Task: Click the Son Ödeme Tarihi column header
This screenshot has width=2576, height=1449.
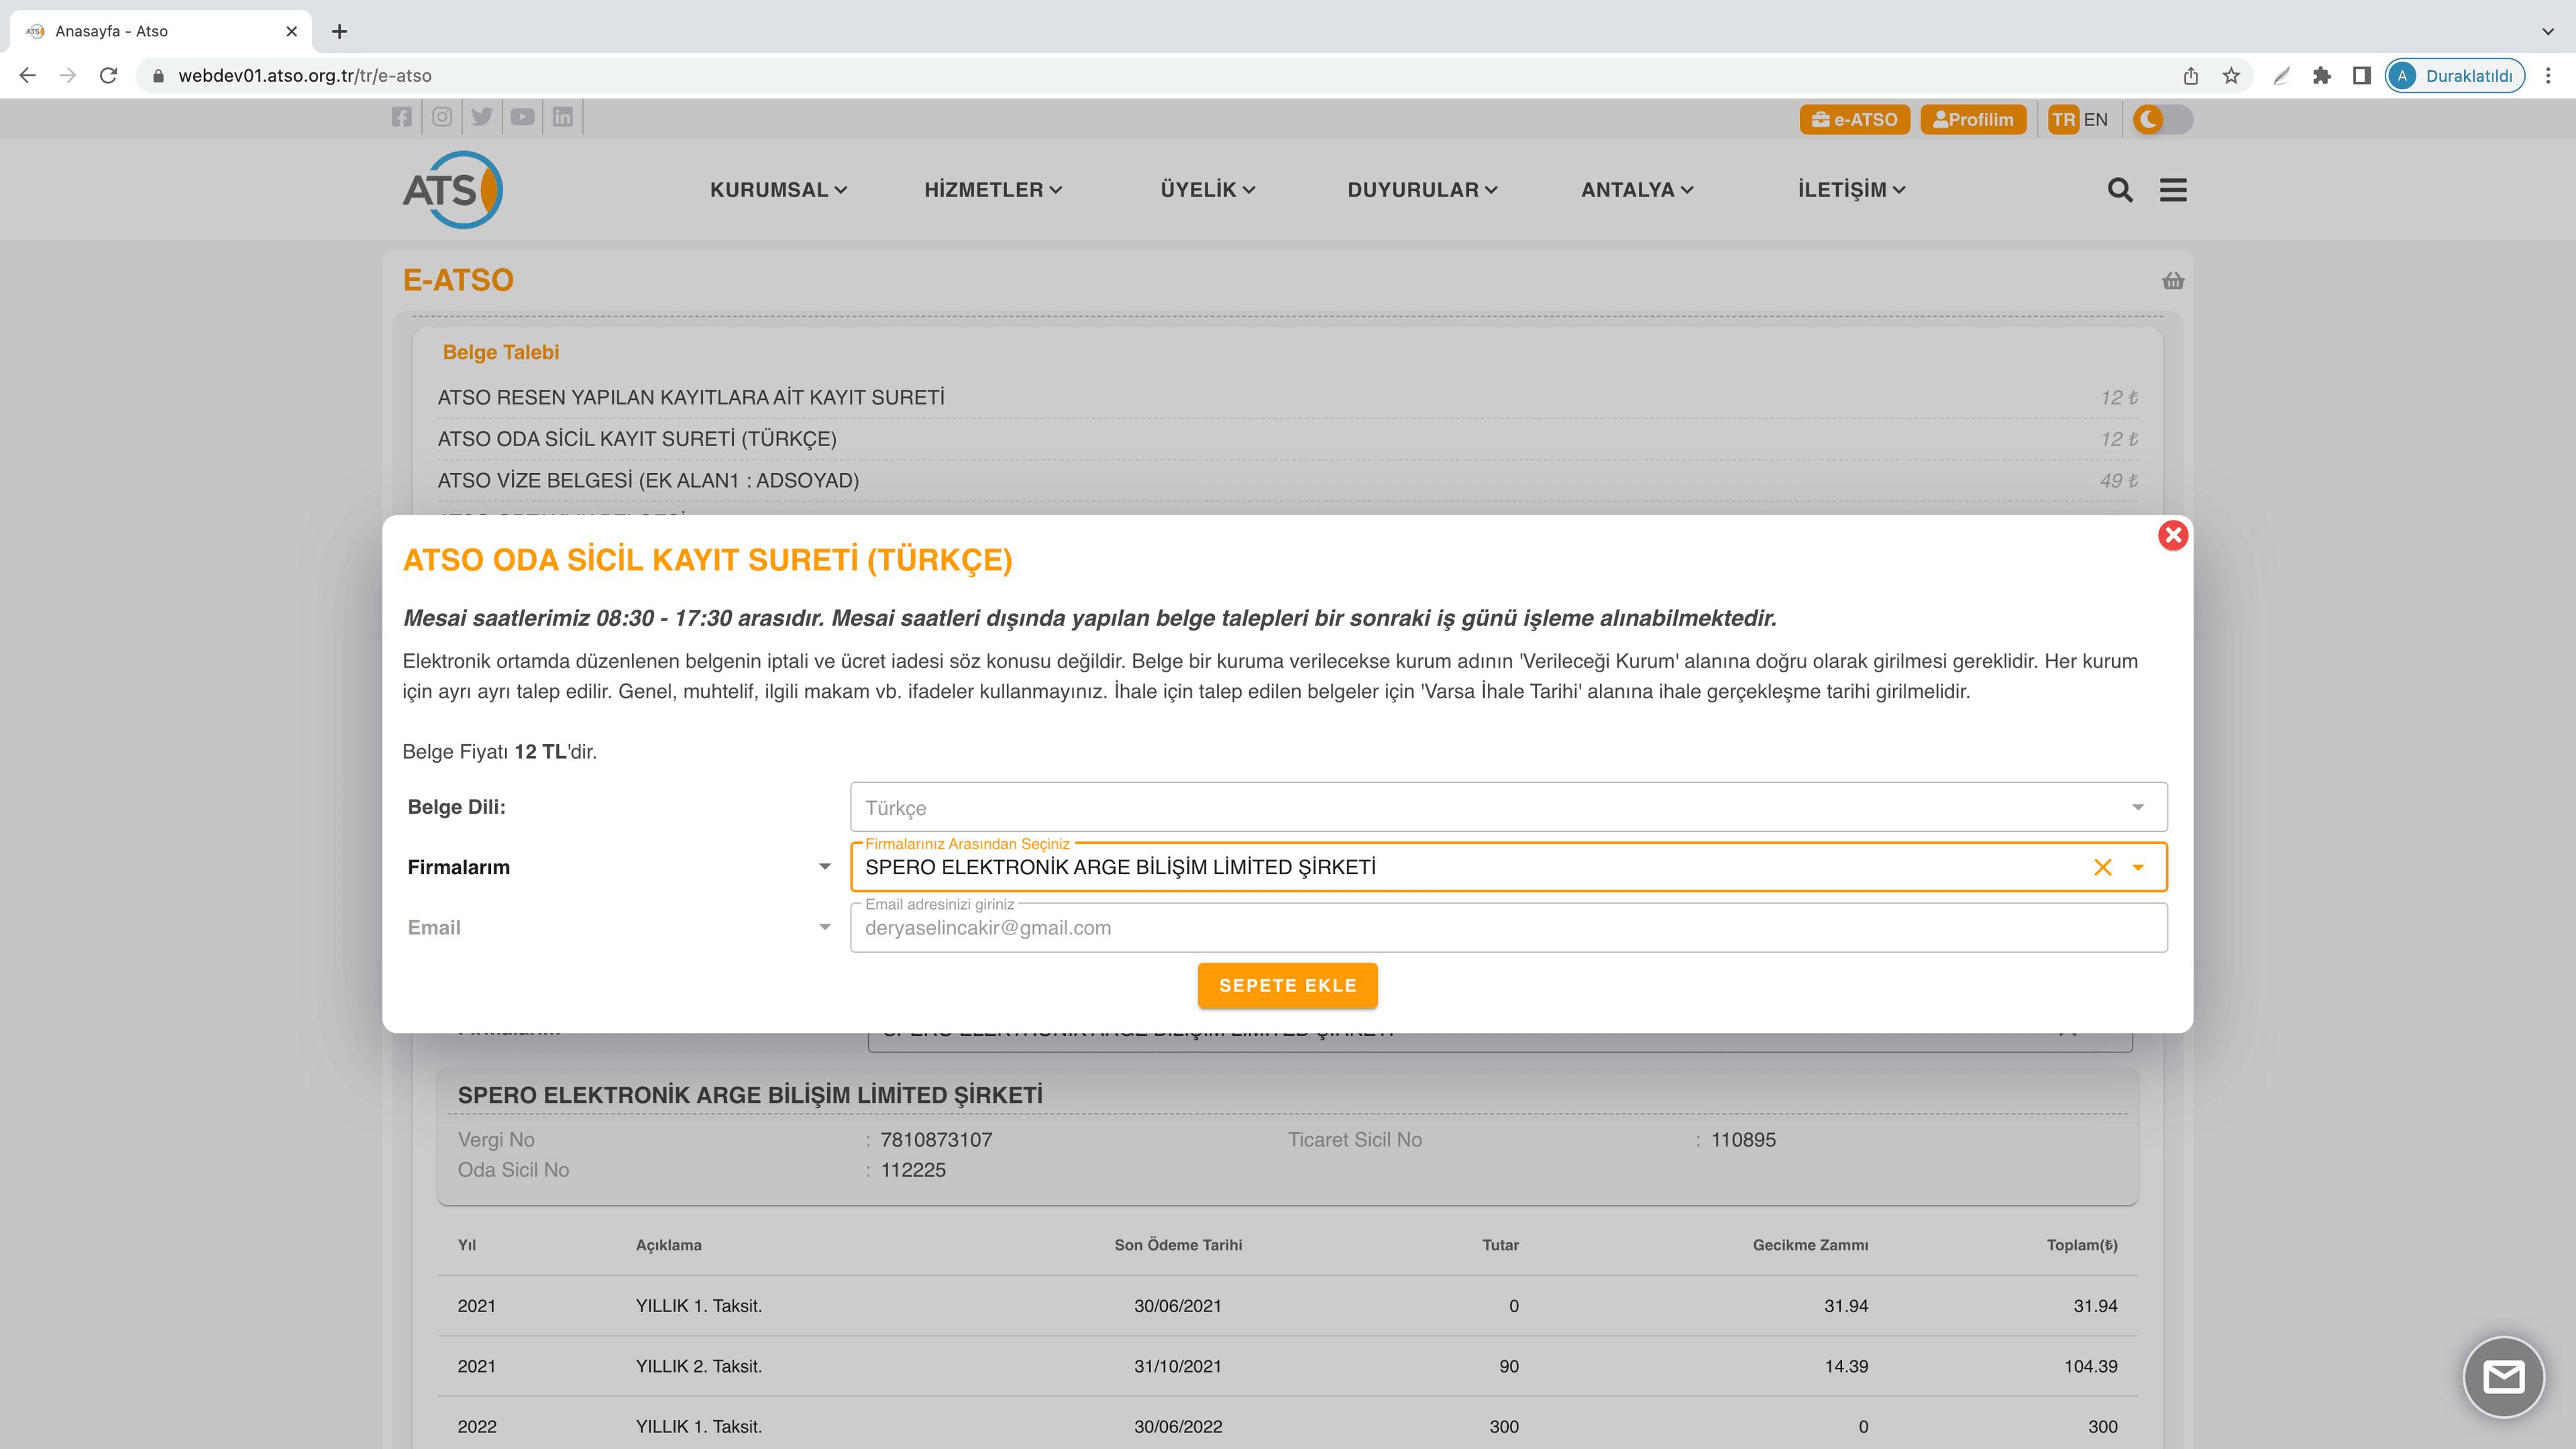Action: [x=1178, y=1245]
